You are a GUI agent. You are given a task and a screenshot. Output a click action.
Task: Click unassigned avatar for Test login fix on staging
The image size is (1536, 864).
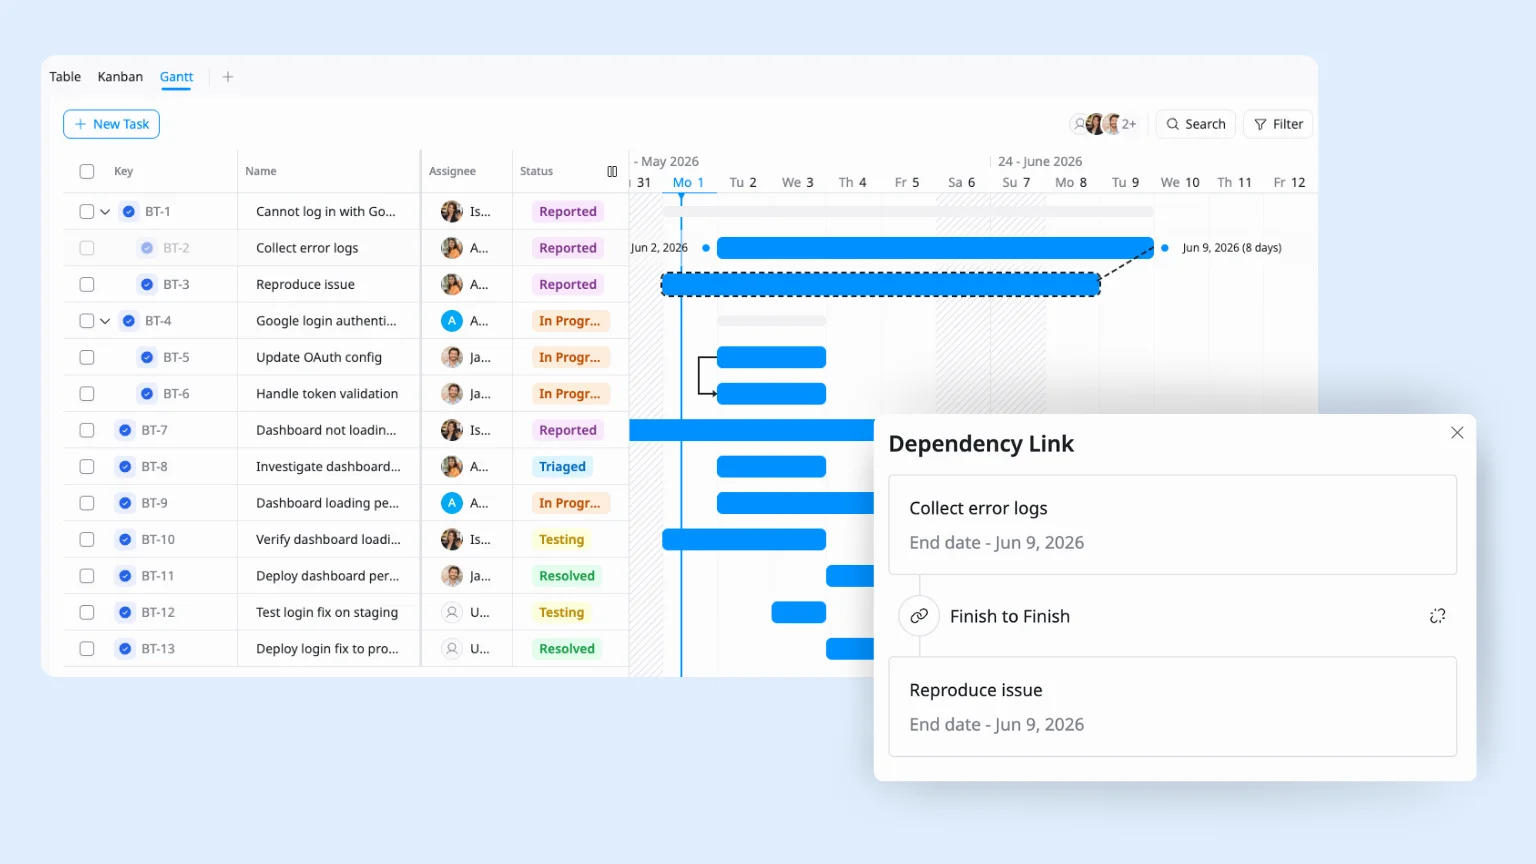point(452,612)
